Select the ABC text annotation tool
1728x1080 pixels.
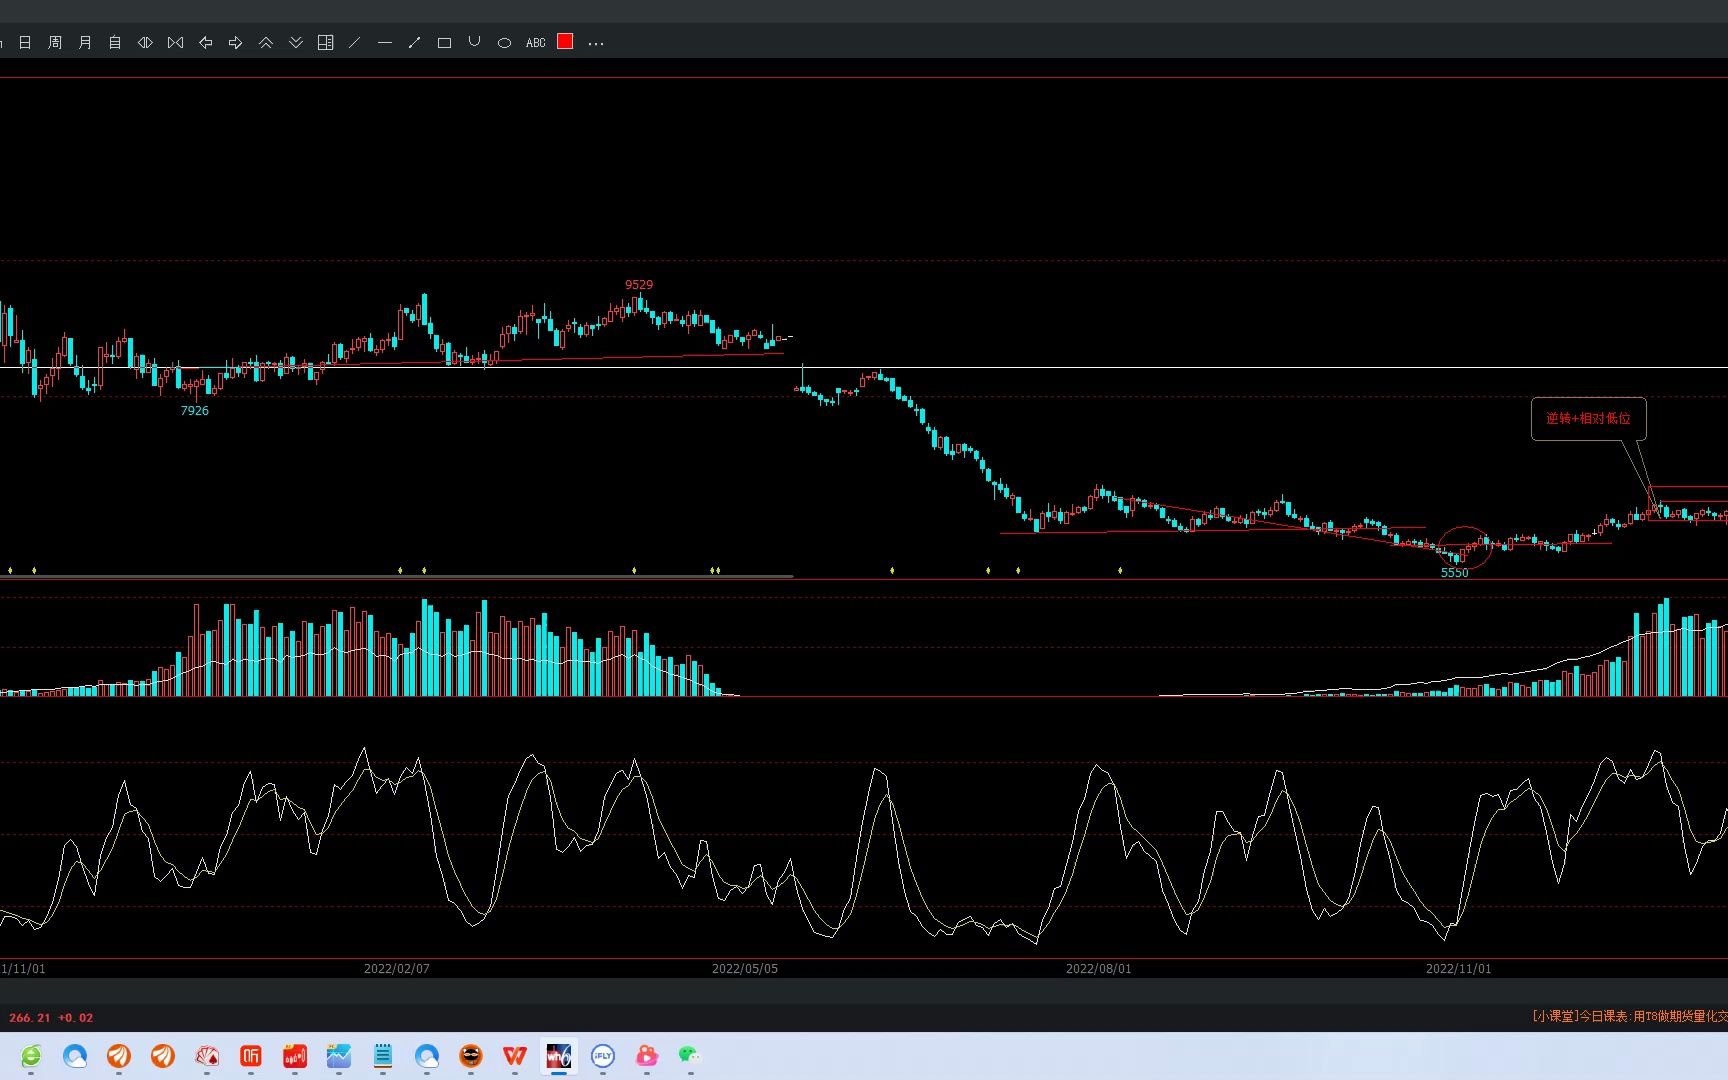(x=535, y=42)
